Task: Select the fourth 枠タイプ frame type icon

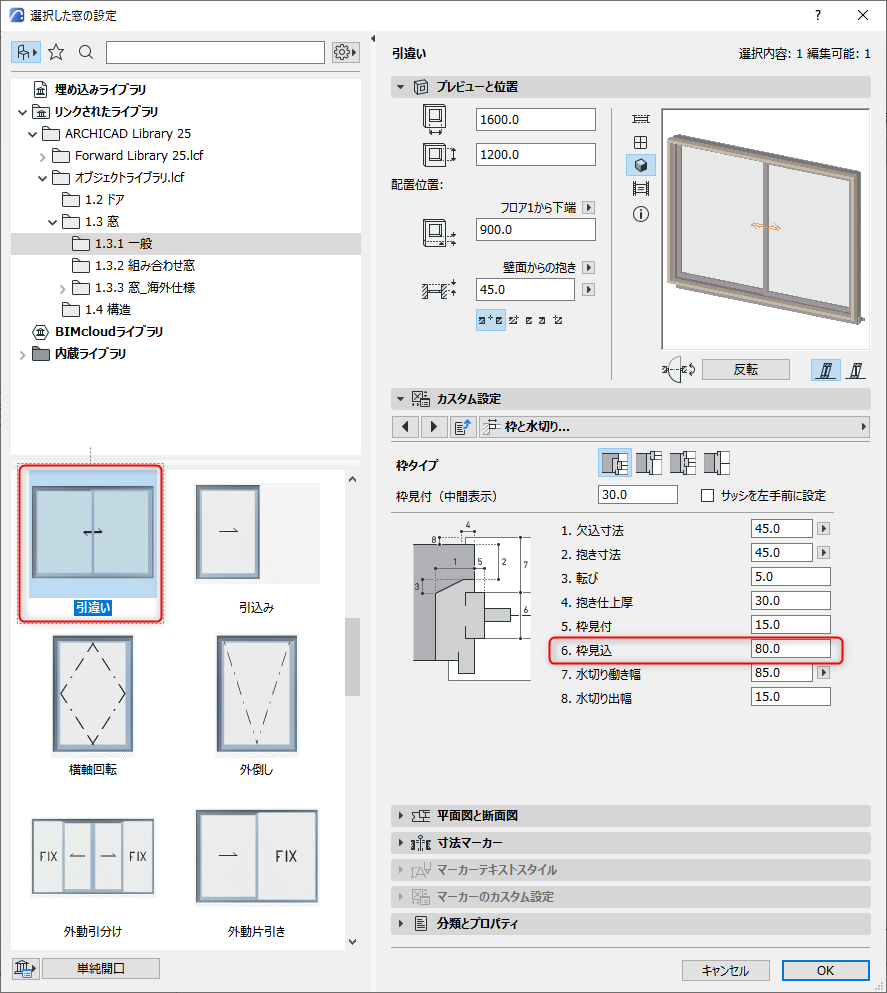Action: click(x=717, y=463)
